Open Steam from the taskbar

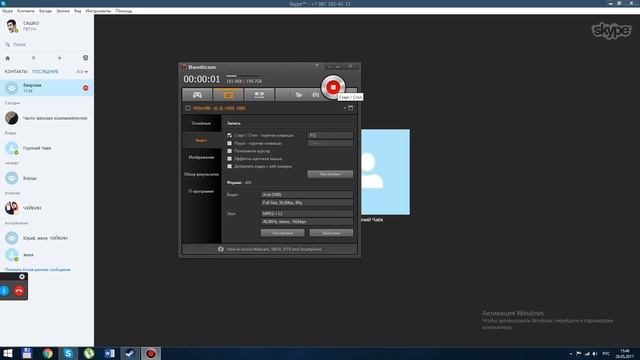click(x=130, y=353)
